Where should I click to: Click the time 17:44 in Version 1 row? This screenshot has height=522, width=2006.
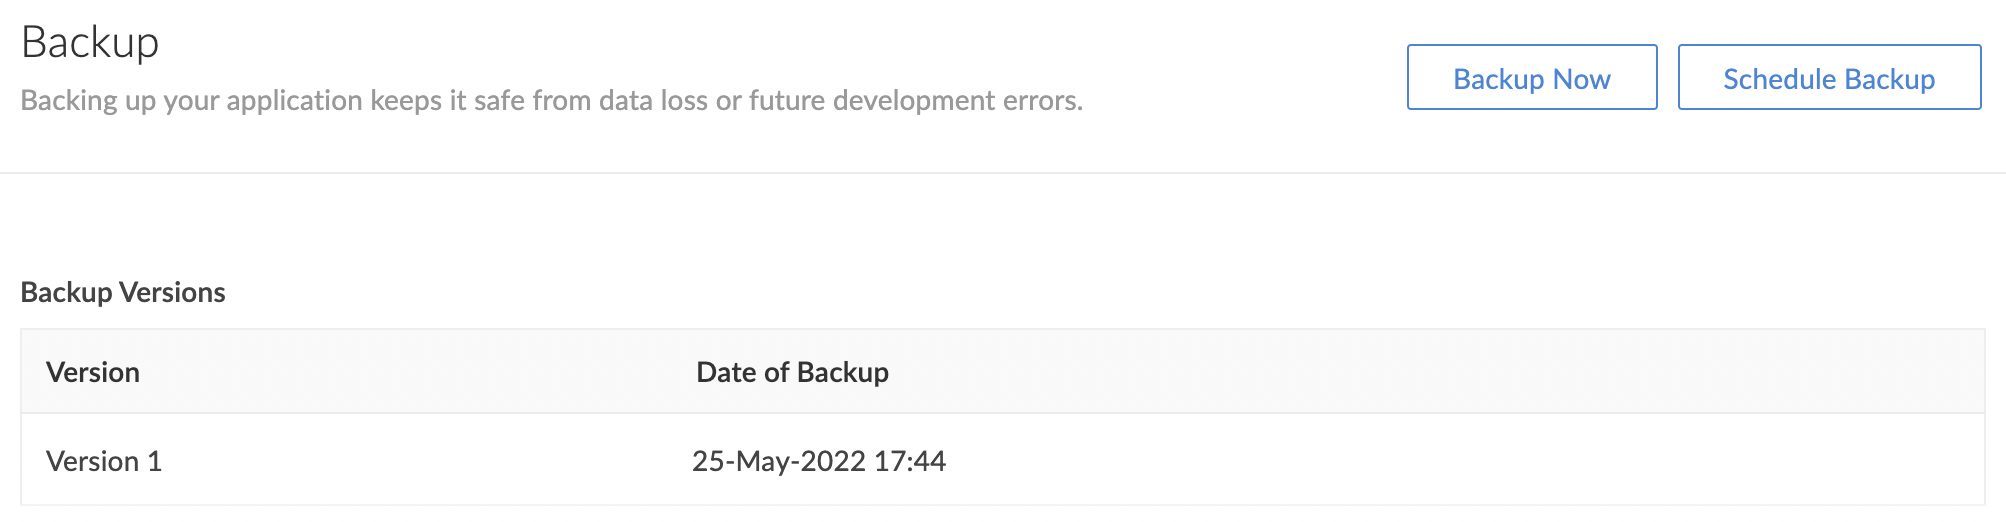909,461
